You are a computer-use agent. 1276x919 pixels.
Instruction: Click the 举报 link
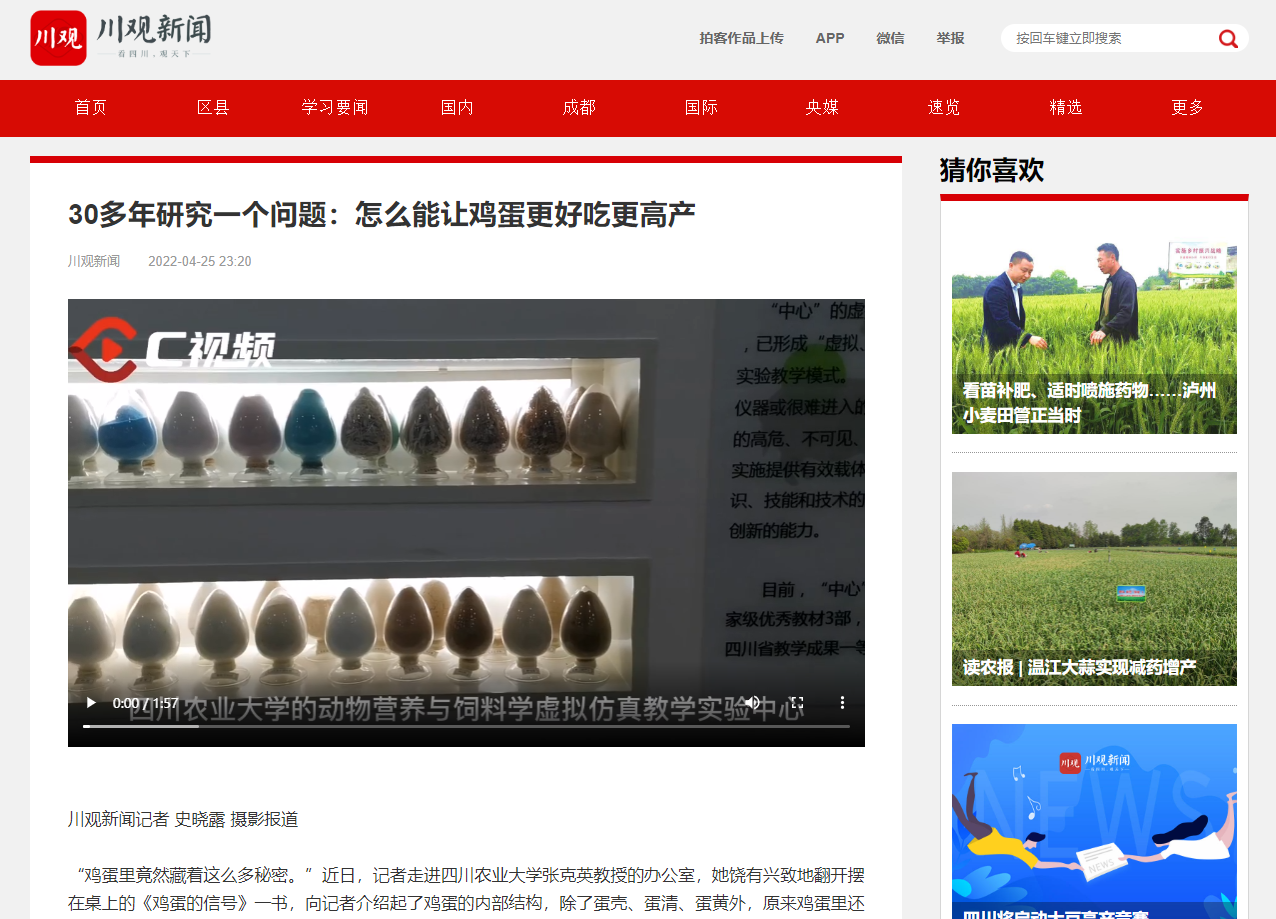pyautogui.click(x=950, y=38)
